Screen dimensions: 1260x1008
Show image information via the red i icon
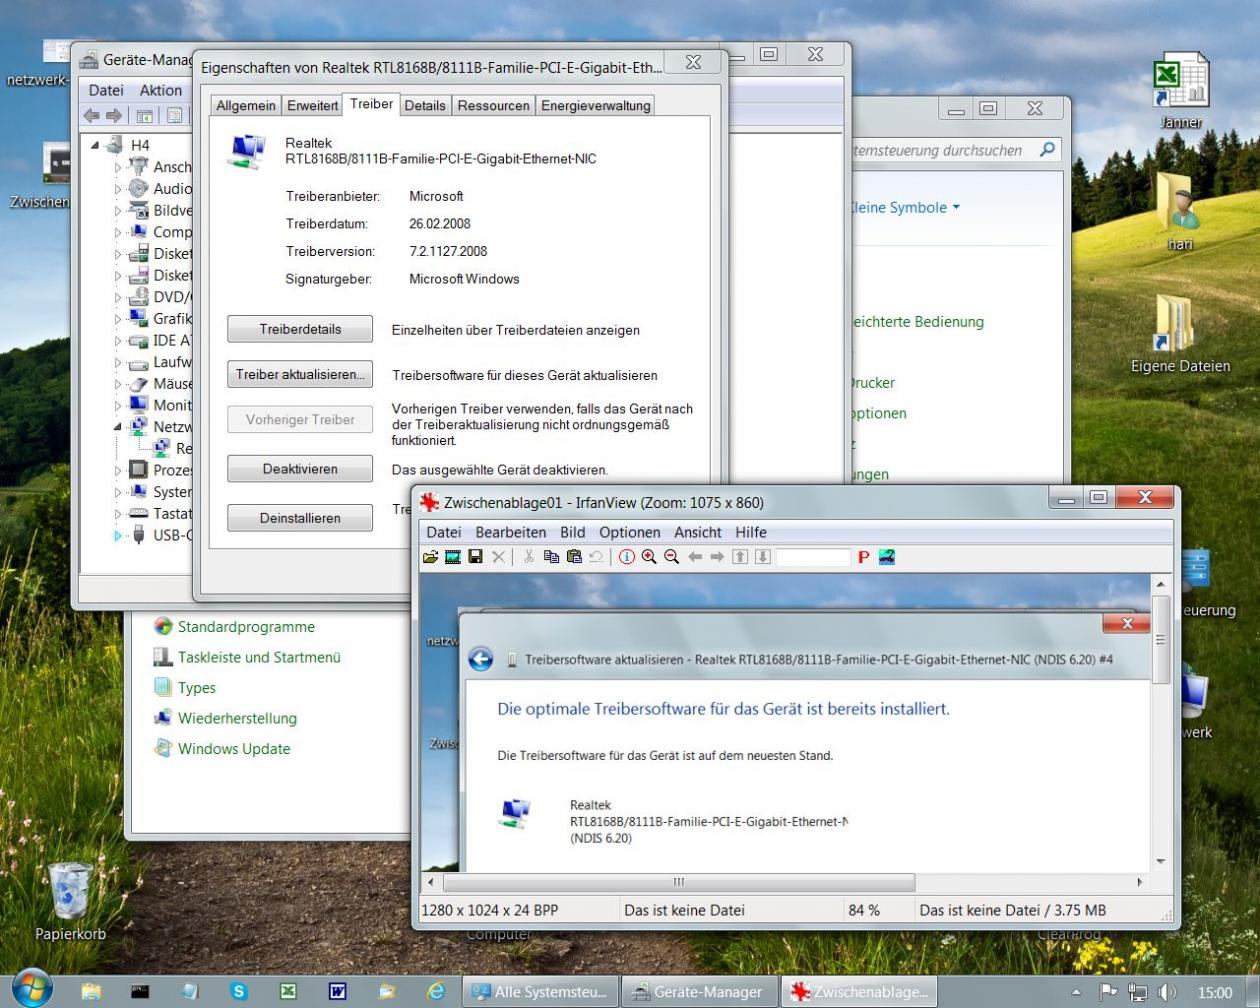627,557
